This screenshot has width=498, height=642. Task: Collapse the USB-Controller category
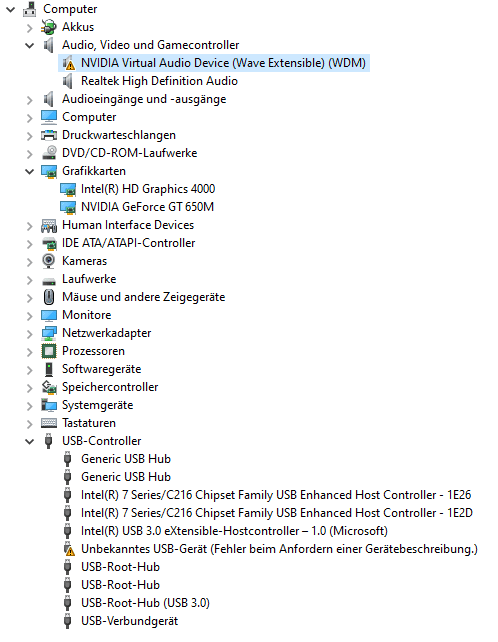click(29, 441)
